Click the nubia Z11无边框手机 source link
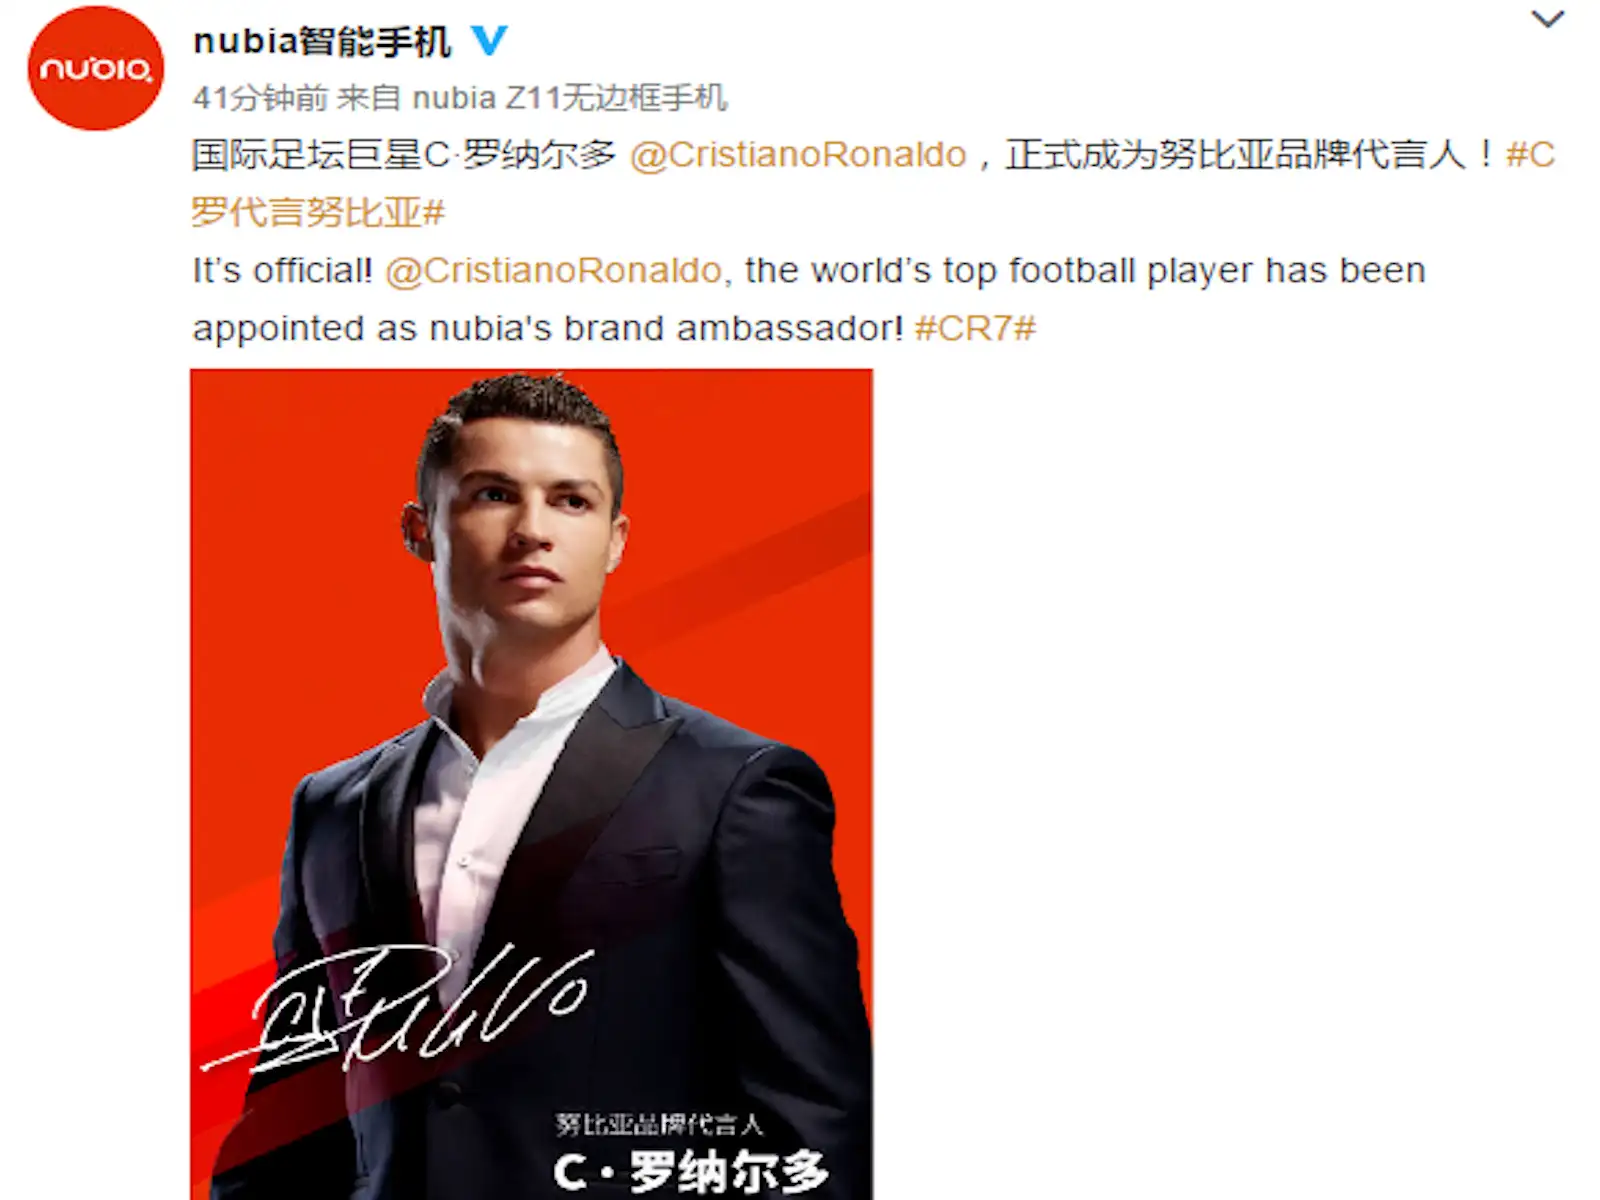Viewport: 1600px width, 1200px height. click(569, 98)
